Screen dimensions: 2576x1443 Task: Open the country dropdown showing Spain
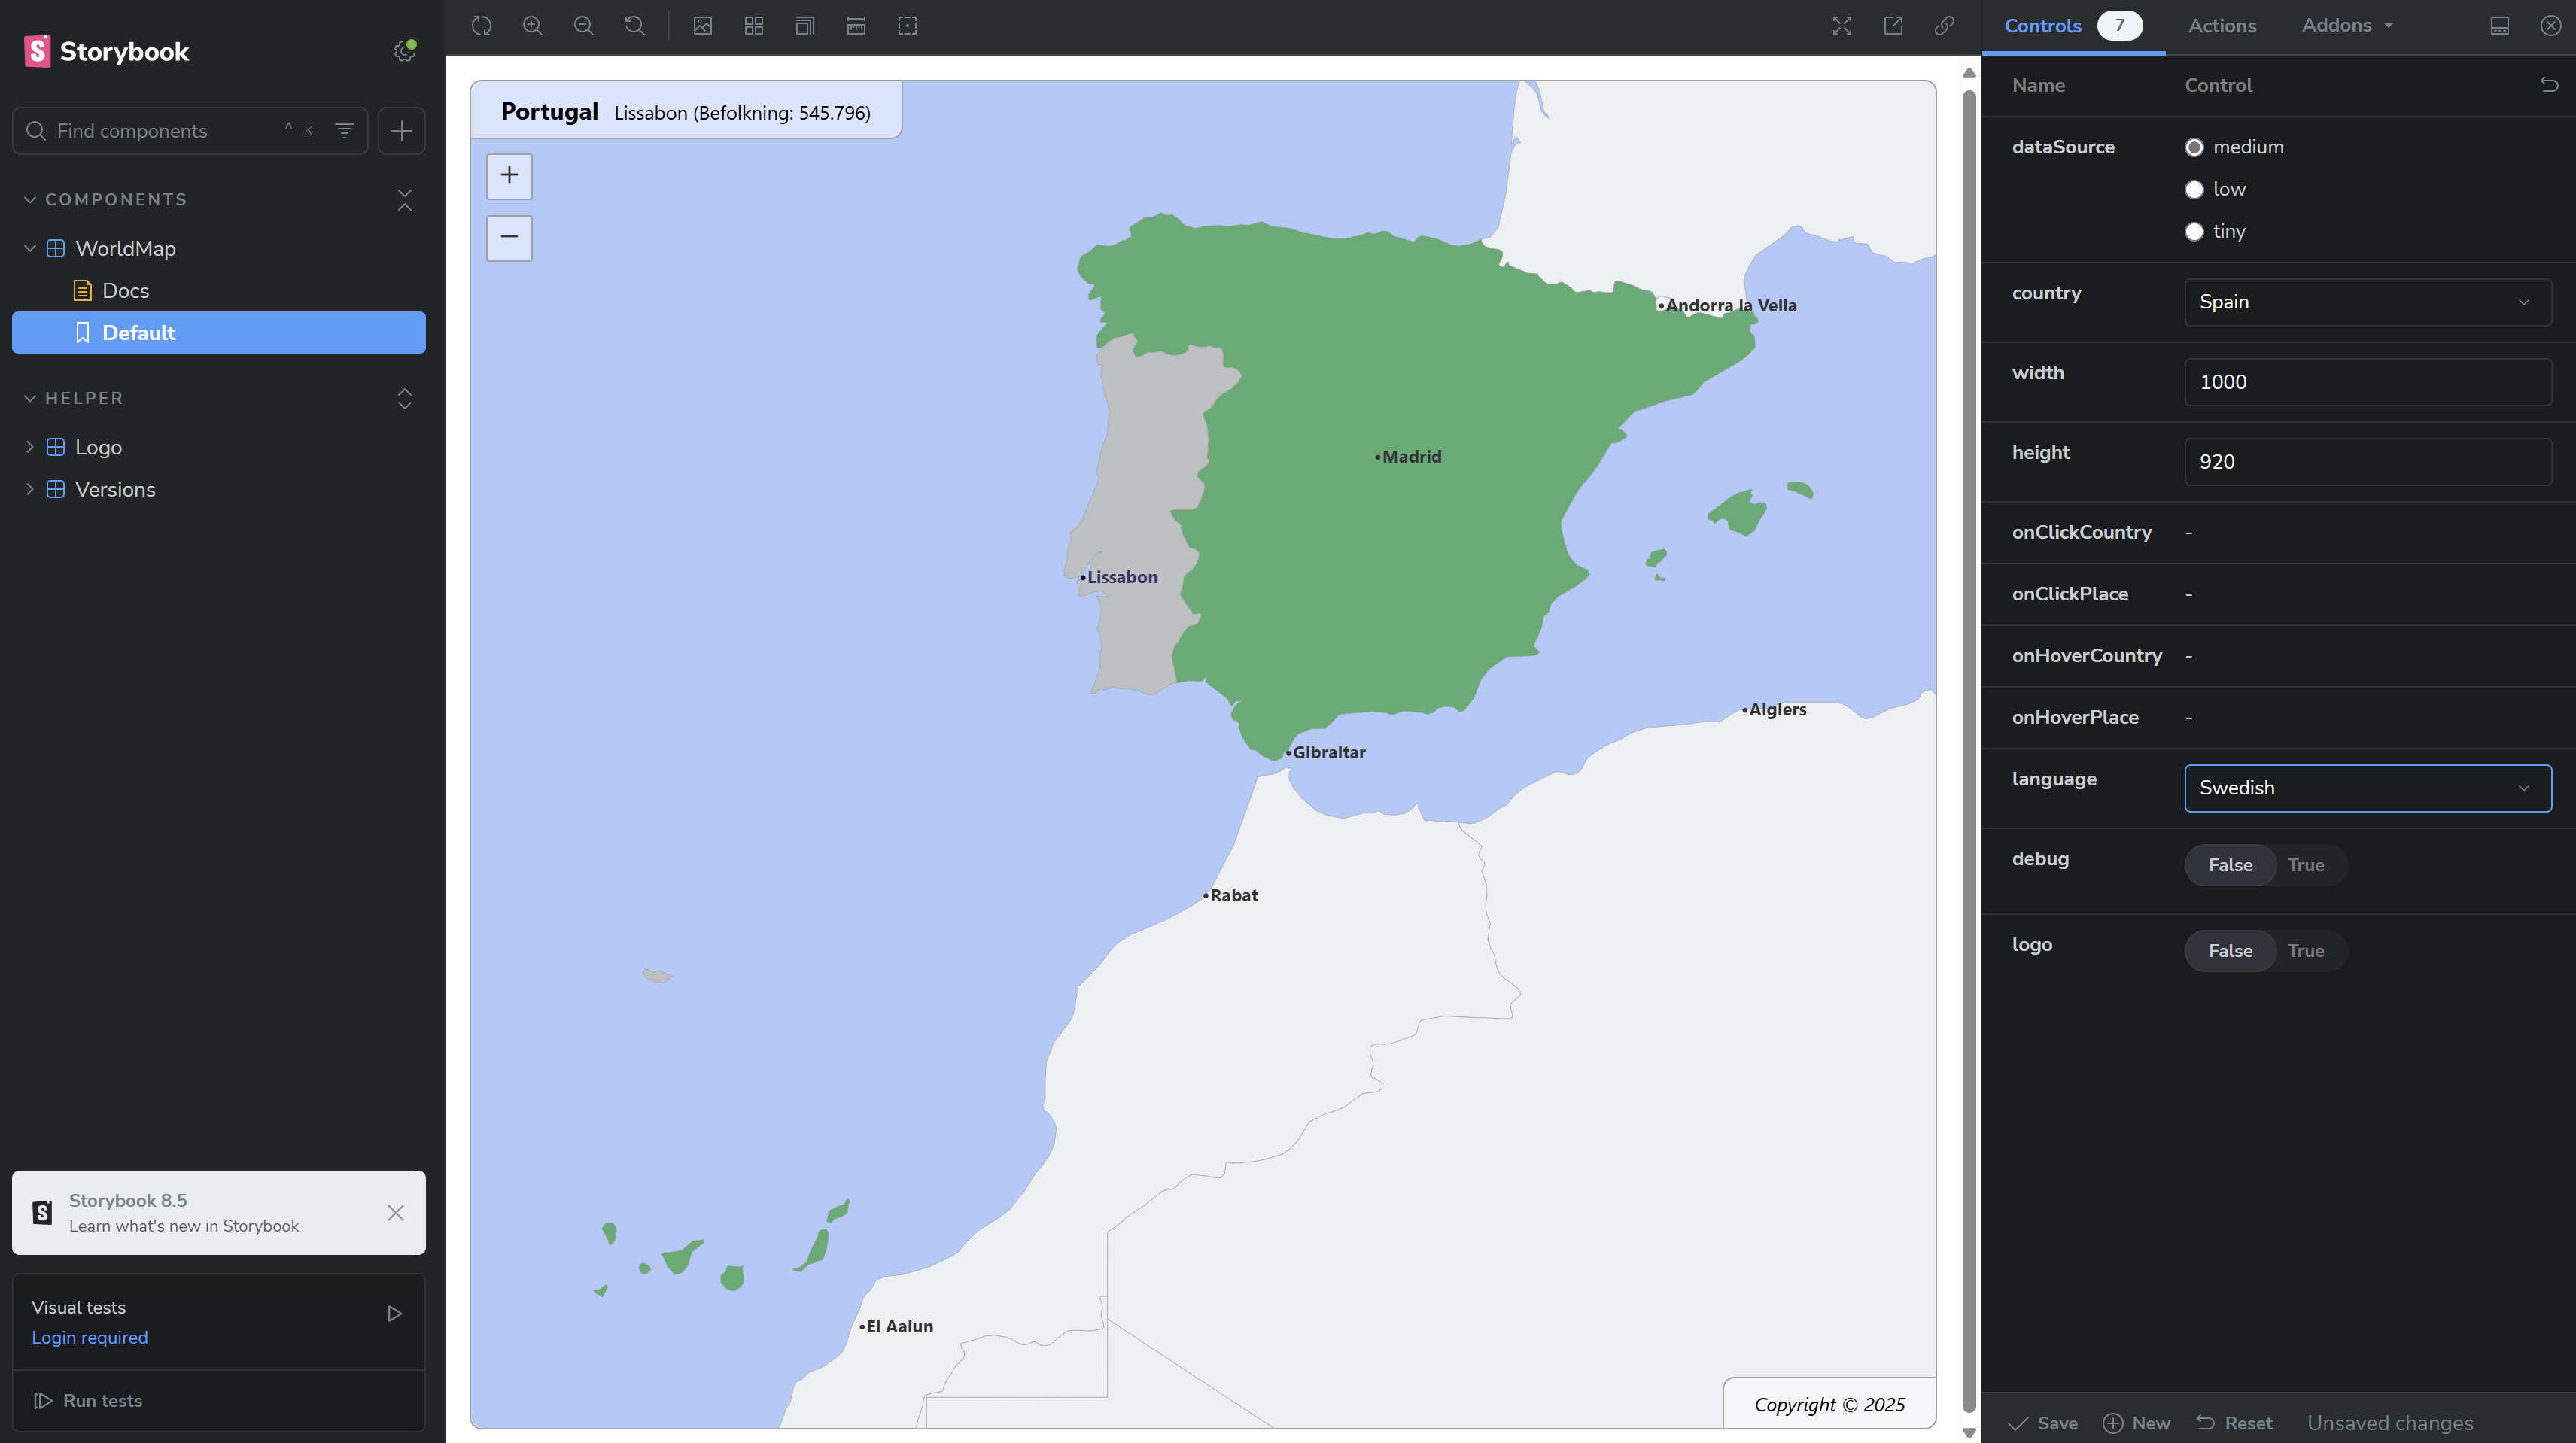click(x=2367, y=302)
